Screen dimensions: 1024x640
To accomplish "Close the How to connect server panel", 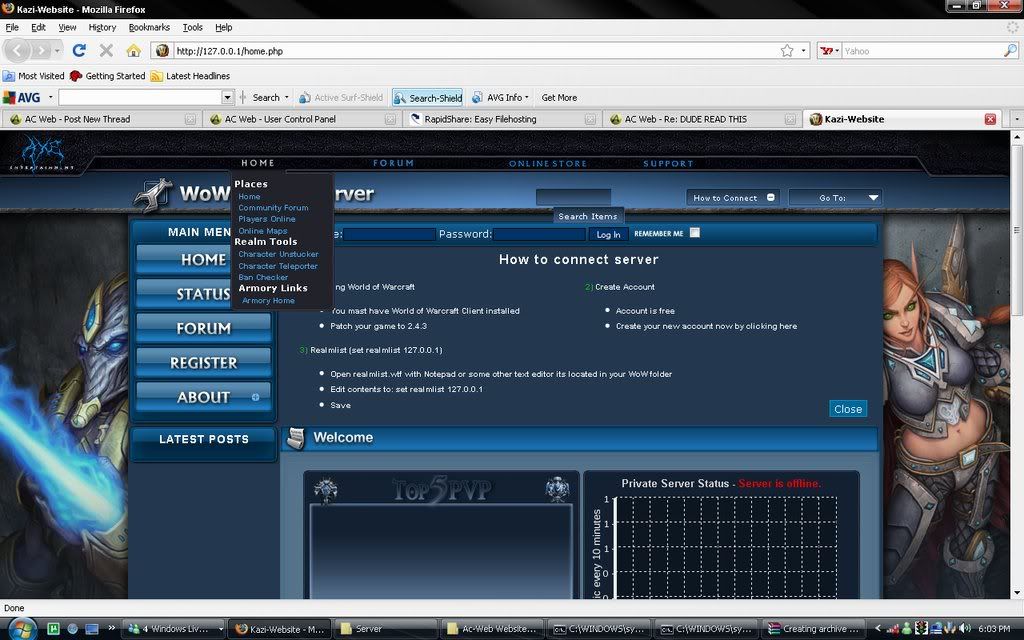I will pyautogui.click(x=848, y=409).
